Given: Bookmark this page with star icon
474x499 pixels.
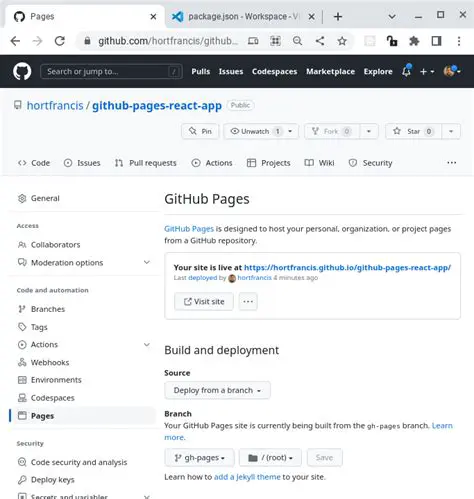Looking at the screenshot, I should click(342, 41).
